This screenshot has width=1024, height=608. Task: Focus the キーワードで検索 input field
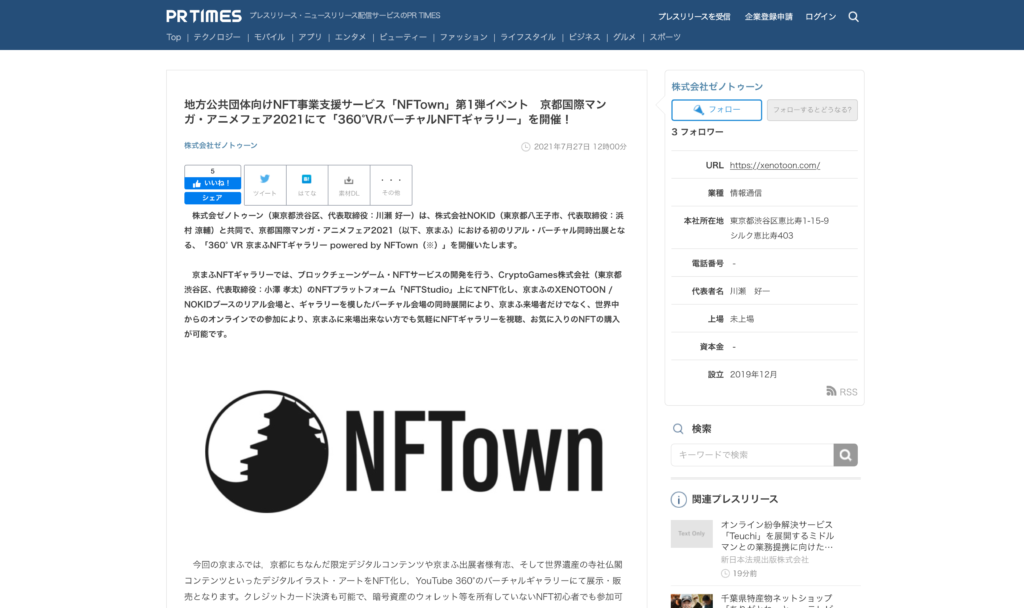tap(752, 455)
